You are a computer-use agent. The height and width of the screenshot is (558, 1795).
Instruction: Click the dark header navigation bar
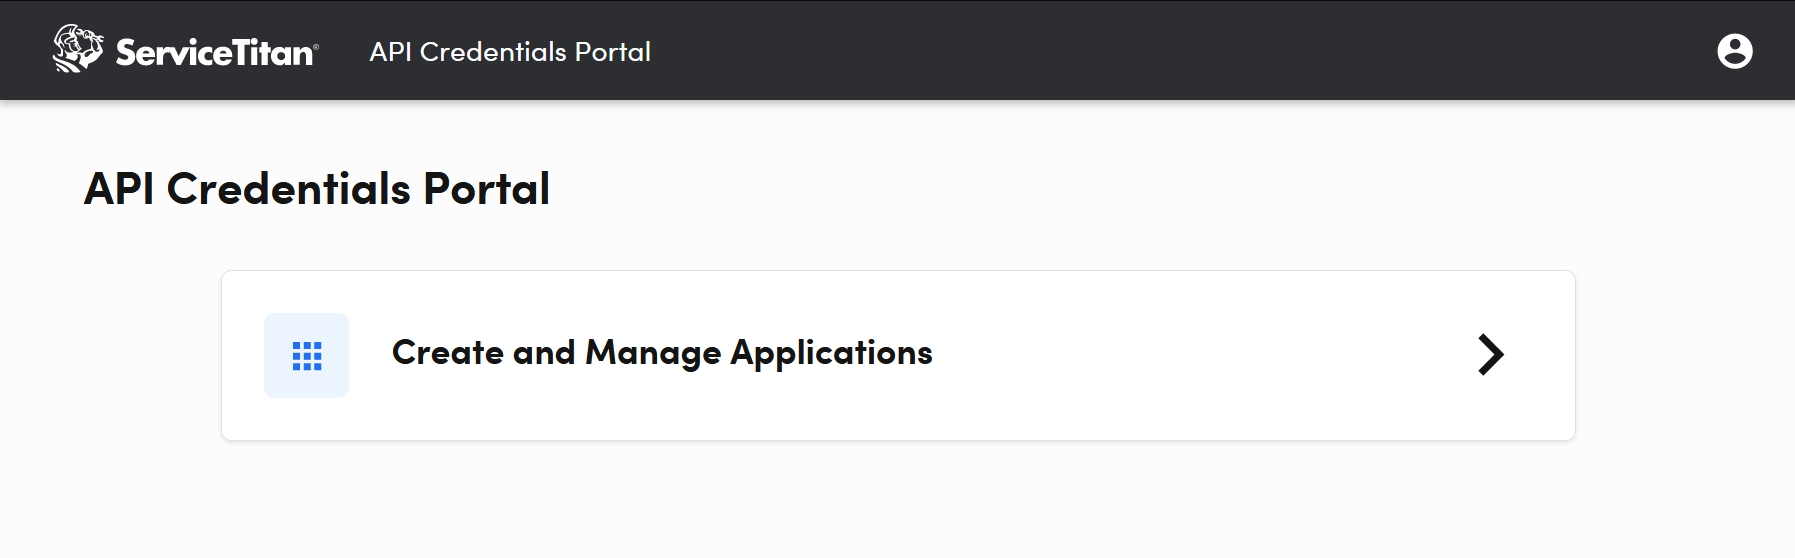click(1100, 50)
